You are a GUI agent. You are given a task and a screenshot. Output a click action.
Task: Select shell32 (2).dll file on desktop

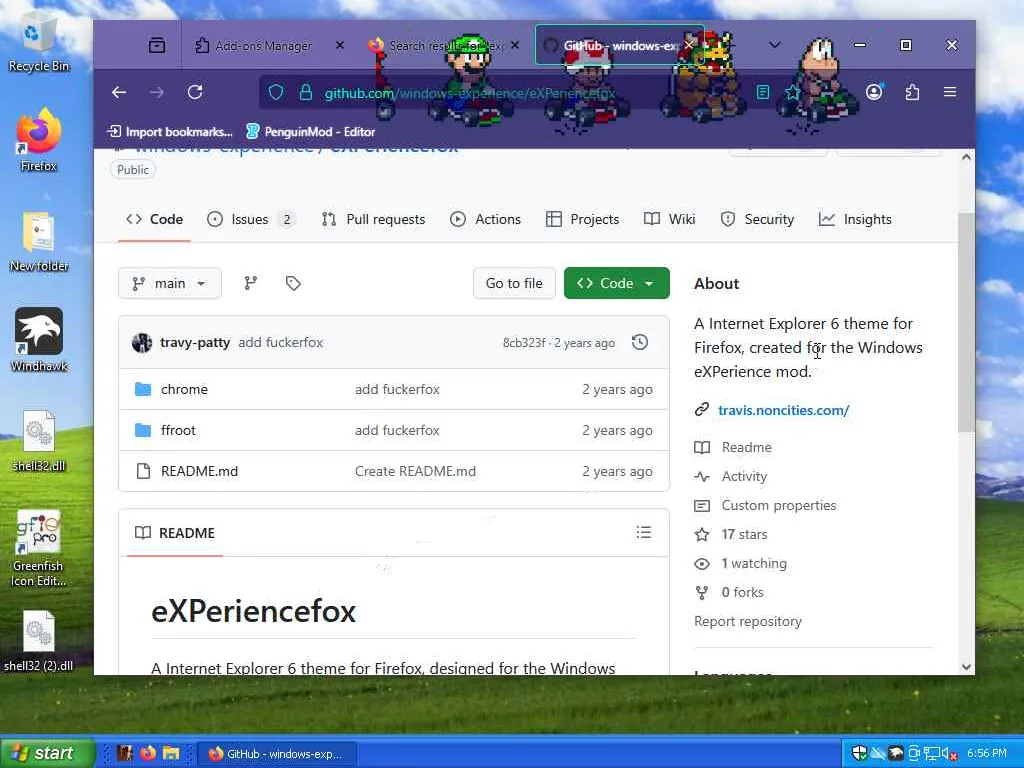pyautogui.click(x=39, y=641)
